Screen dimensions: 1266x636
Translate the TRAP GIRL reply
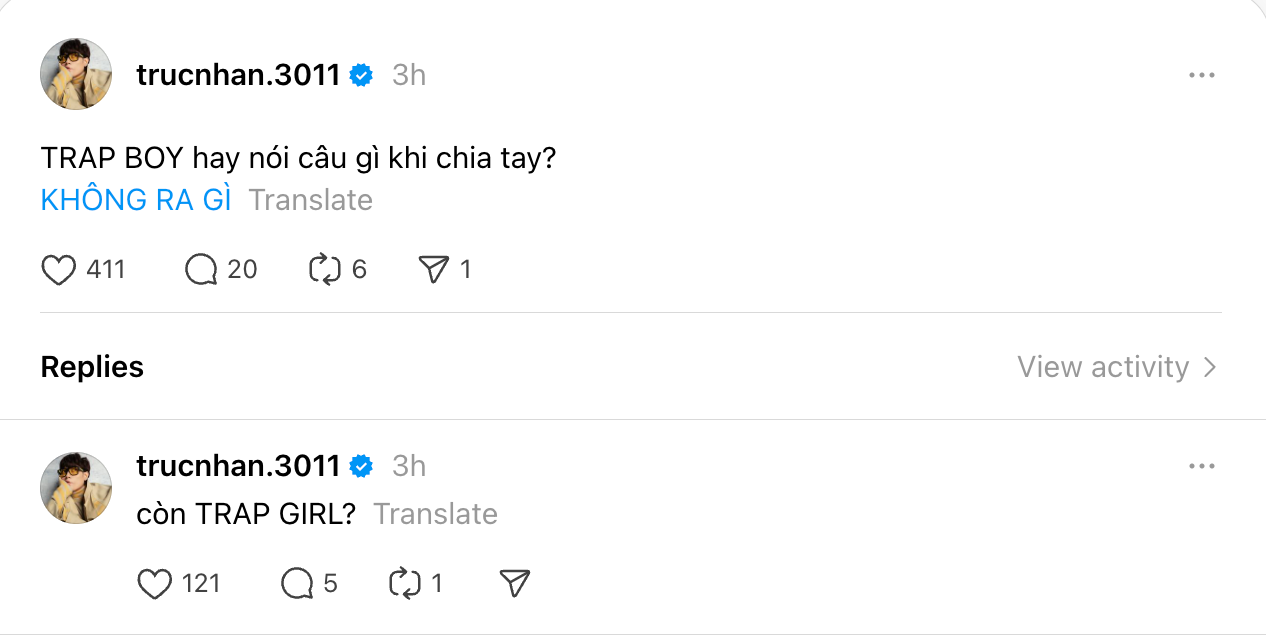pos(435,513)
